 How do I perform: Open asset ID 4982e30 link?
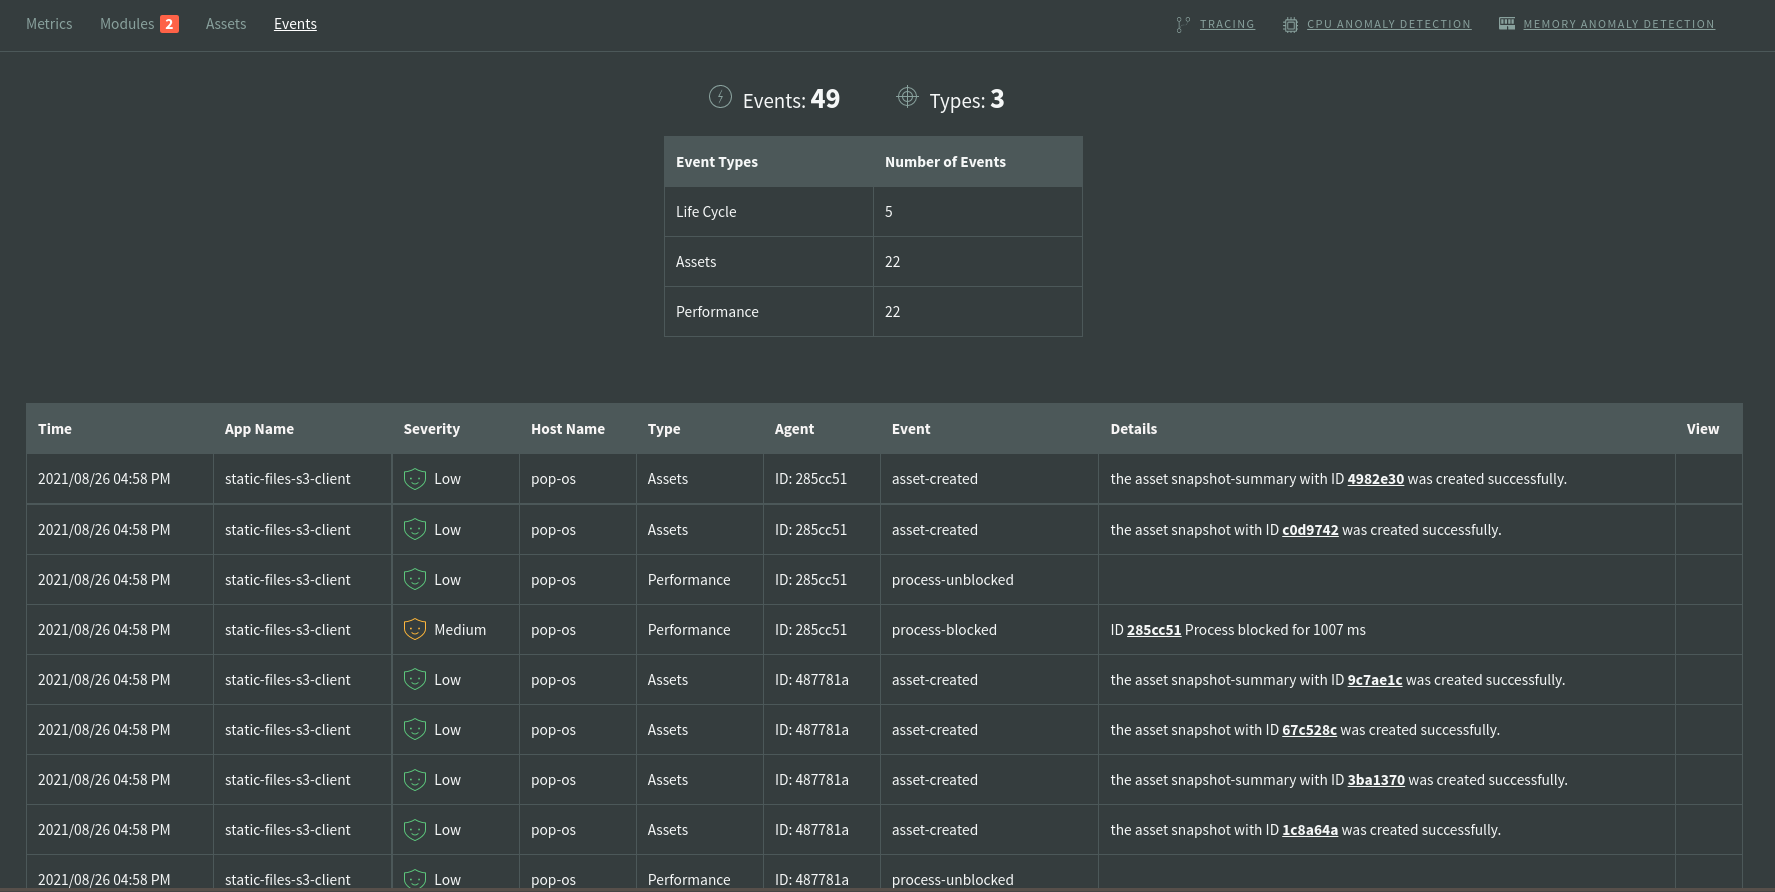(x=1375, y=479)
